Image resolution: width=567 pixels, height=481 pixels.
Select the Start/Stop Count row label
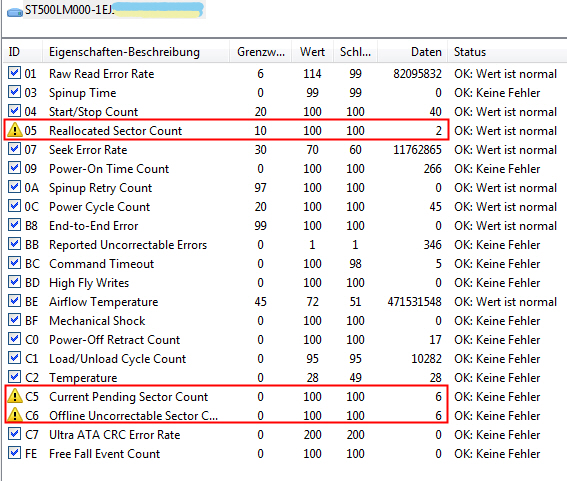click(94, 112)
